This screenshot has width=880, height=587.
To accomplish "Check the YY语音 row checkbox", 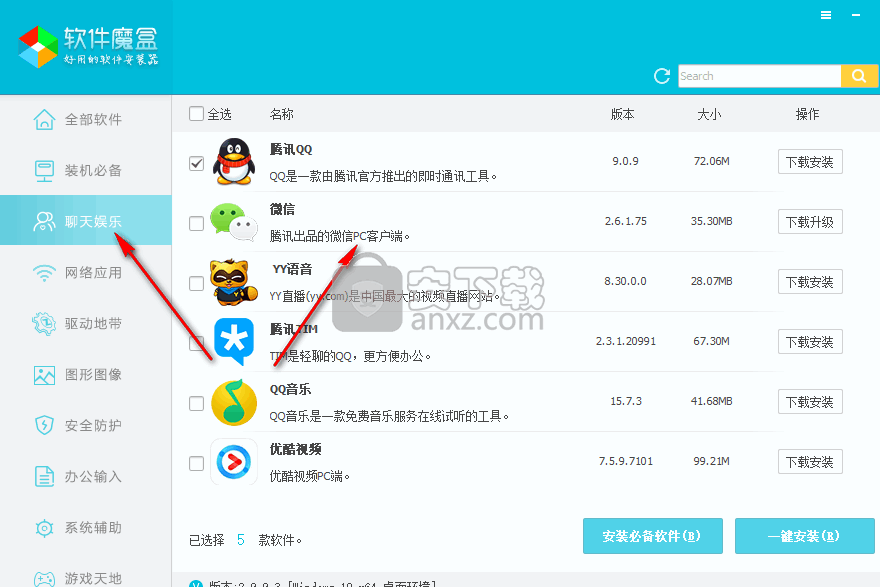I will tap(196, 283).
